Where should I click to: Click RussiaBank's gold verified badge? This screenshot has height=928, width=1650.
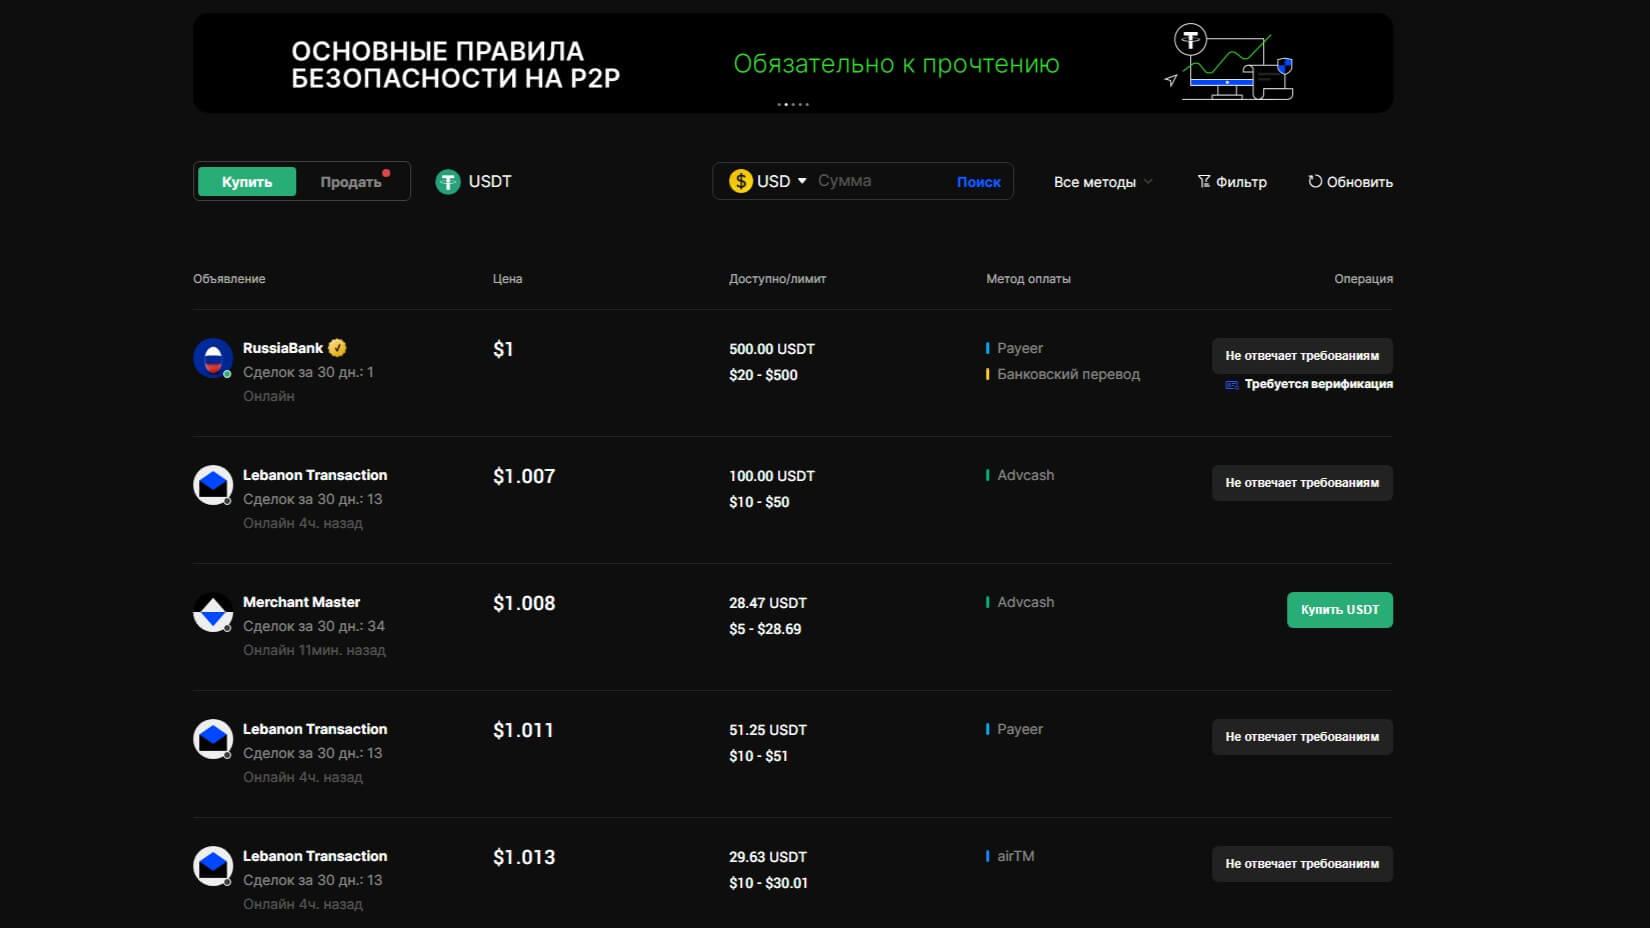[x=337, y=348]
